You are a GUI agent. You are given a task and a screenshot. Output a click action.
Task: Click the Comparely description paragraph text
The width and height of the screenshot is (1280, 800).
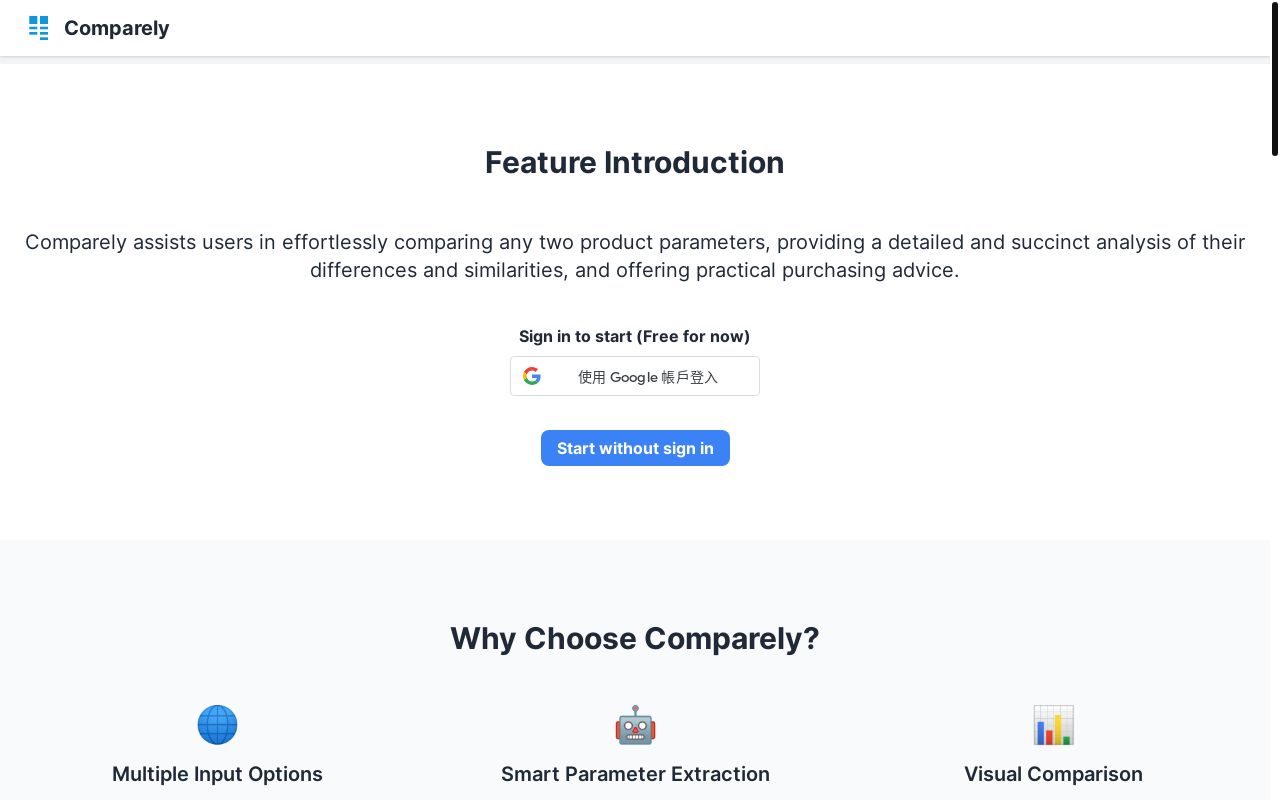634,243
